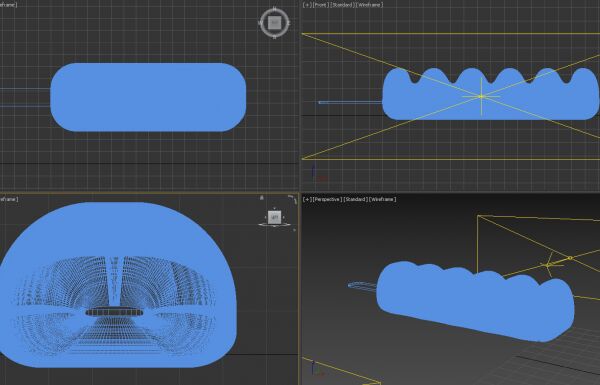Open the [+] menu of the Perspective viewport
This screenshot has width=600, height=385.
[307, 199]
